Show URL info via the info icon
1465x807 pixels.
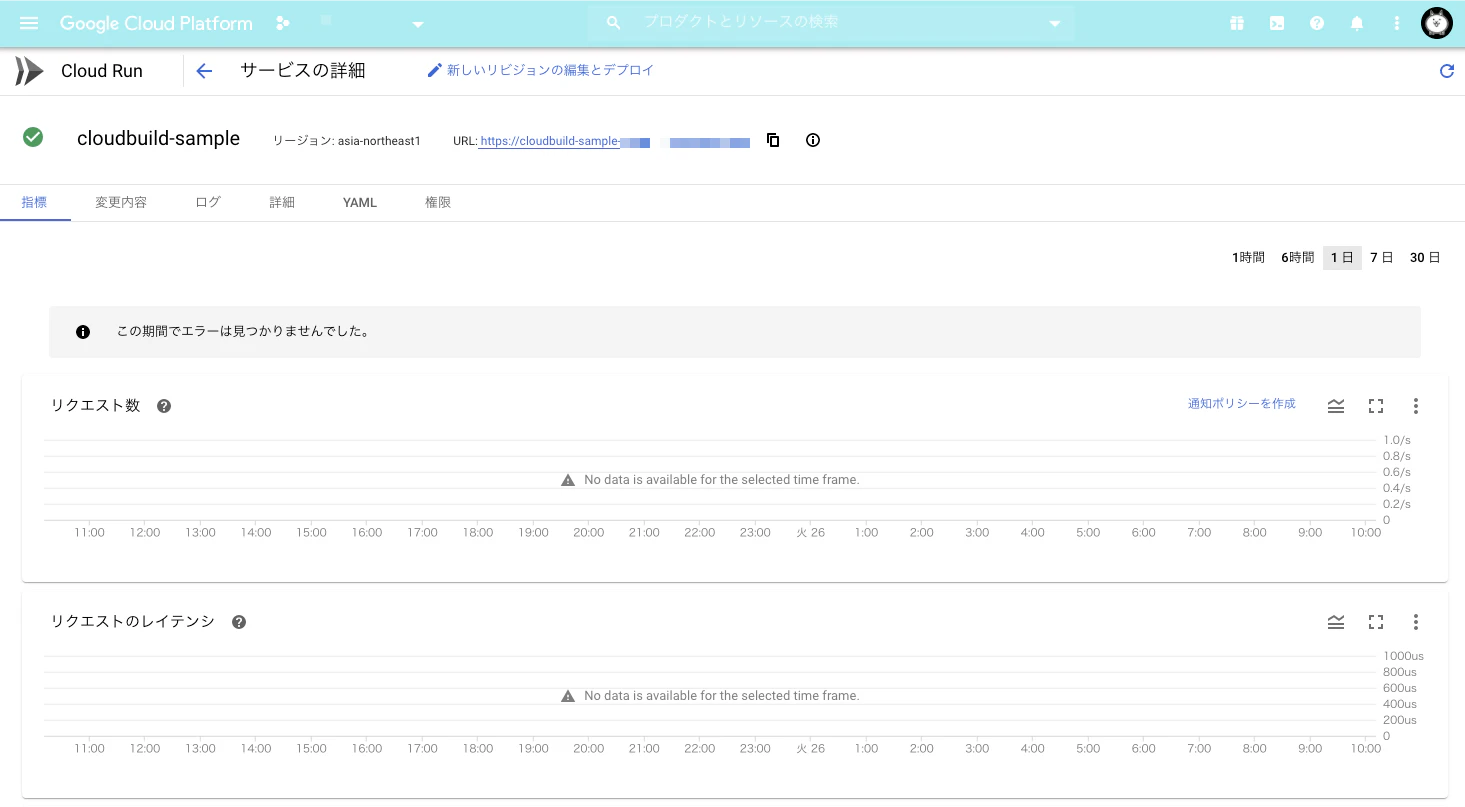pyautogui.click(x=813, y=140)
